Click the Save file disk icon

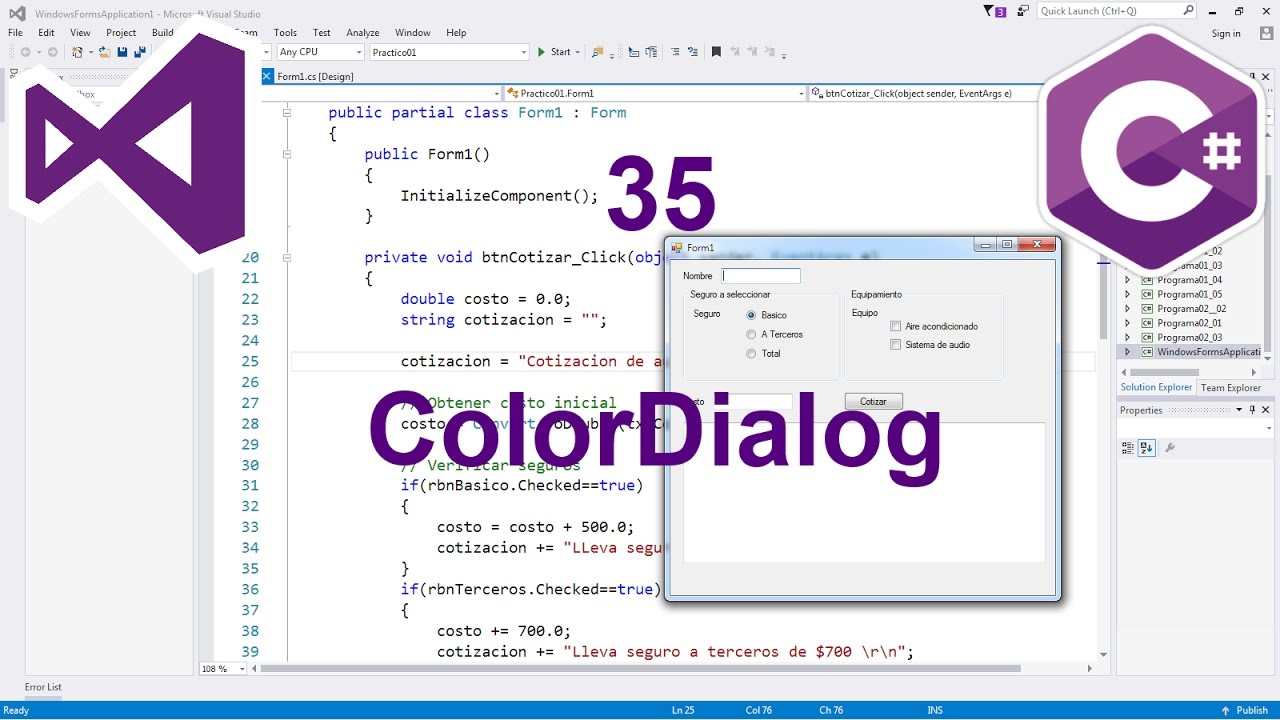[x=122, y=52]
